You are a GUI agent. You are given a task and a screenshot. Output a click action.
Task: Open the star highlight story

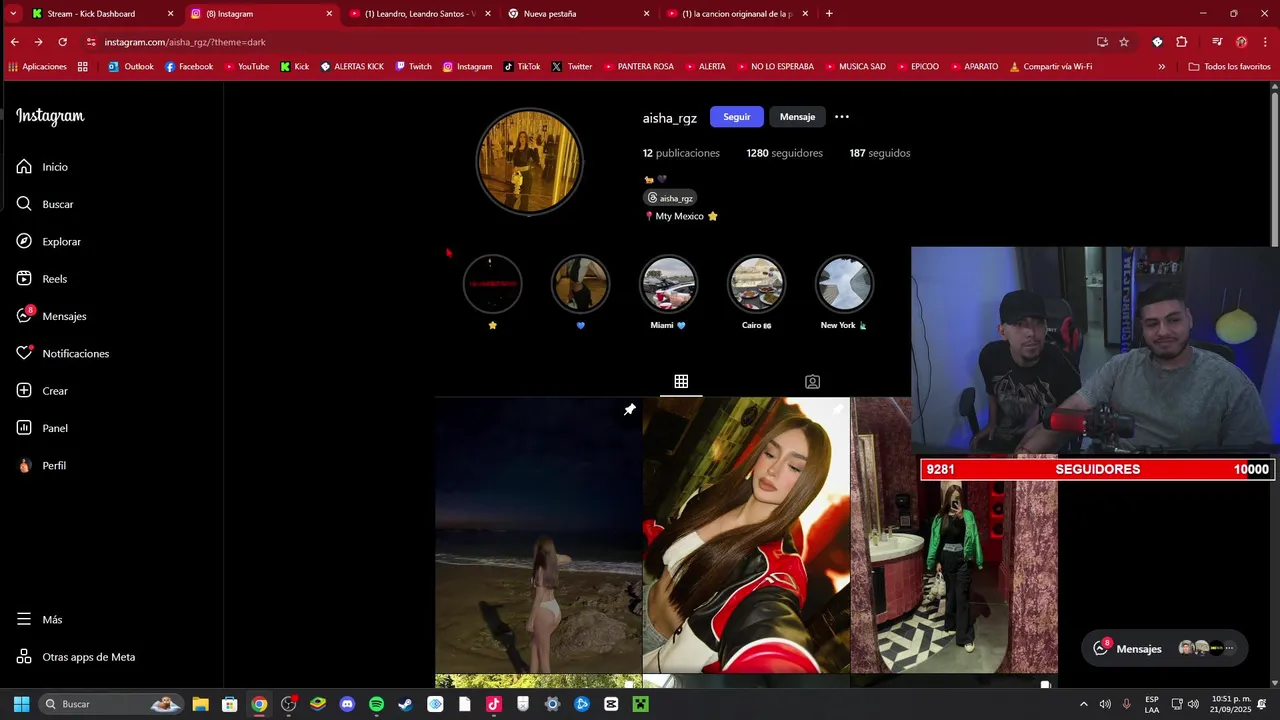[492, 284]
